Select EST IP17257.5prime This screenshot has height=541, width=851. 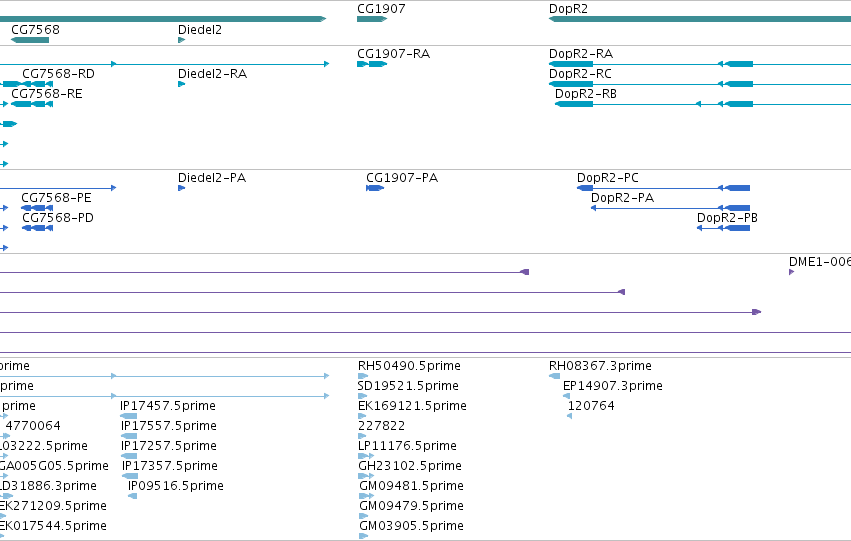point(169,446)
